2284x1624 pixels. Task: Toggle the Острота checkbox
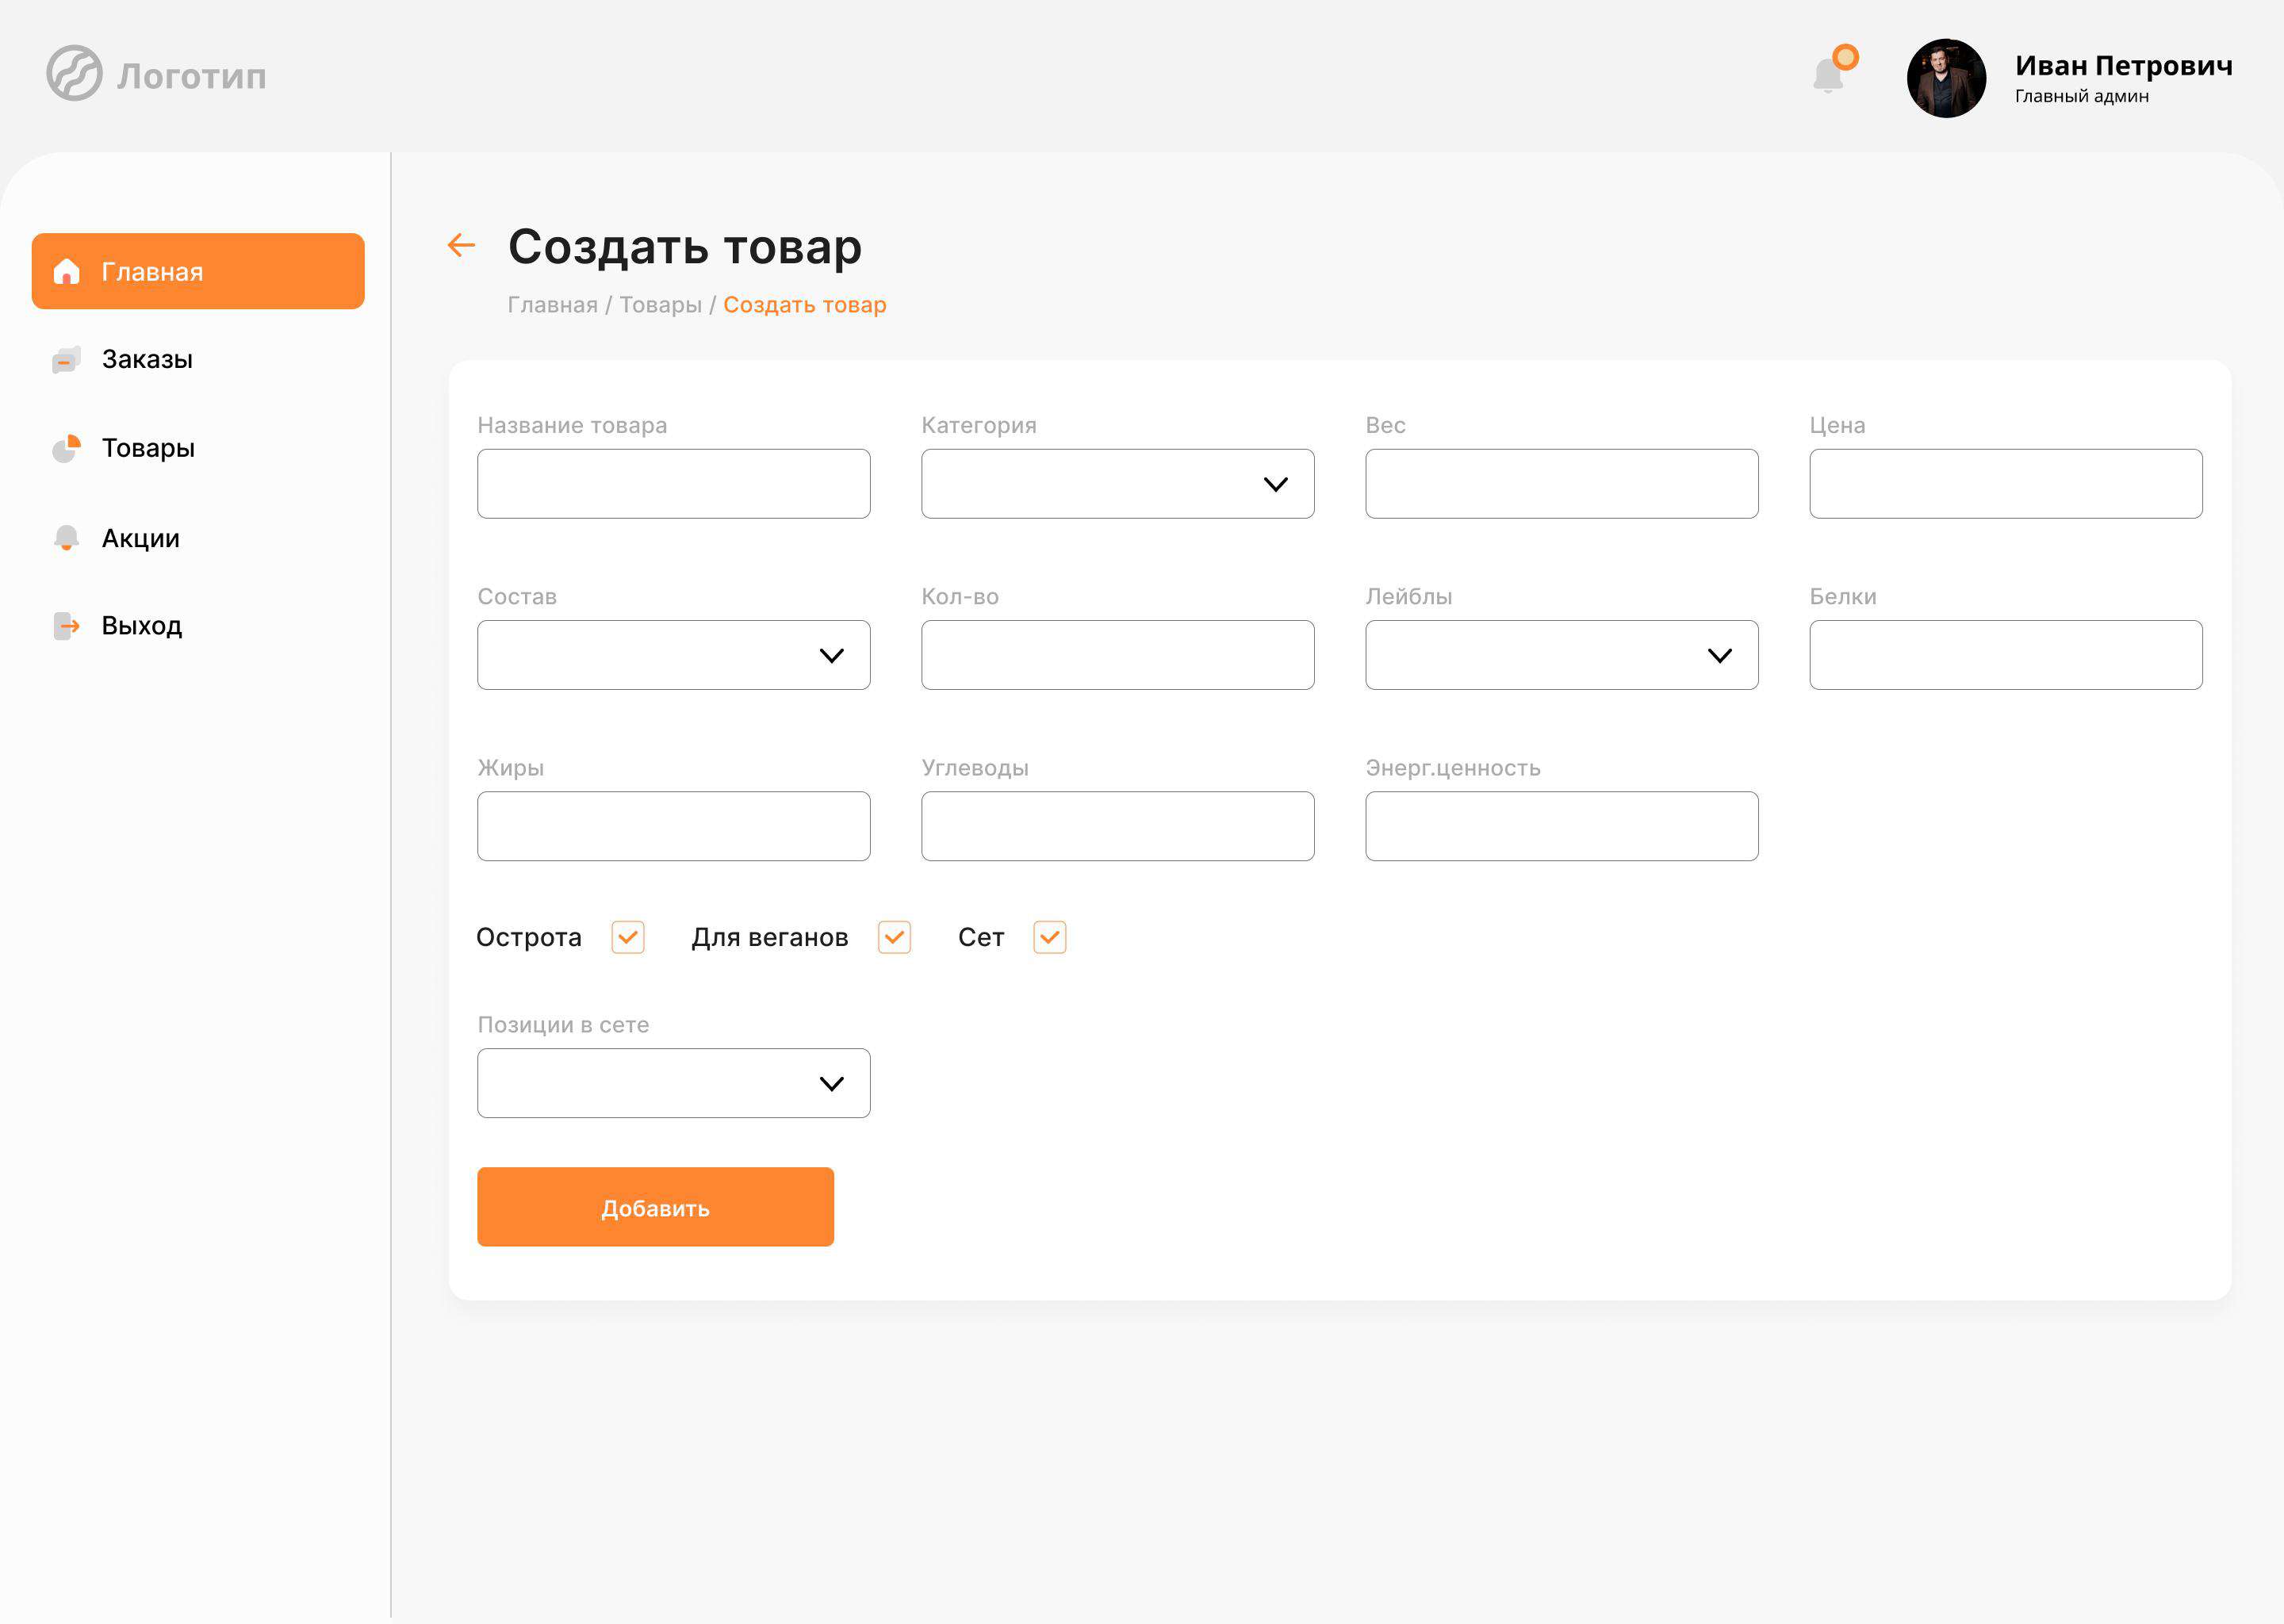[628, 937]
